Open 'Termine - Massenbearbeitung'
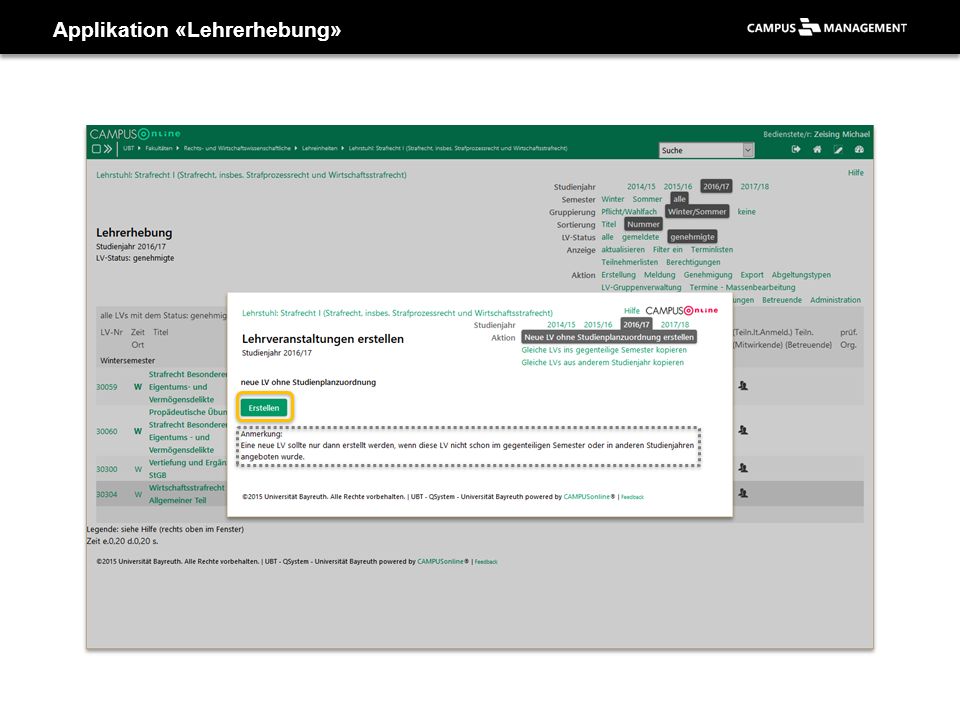The width and height of the screenshot is (960, 720). click(x=743, y=287)
